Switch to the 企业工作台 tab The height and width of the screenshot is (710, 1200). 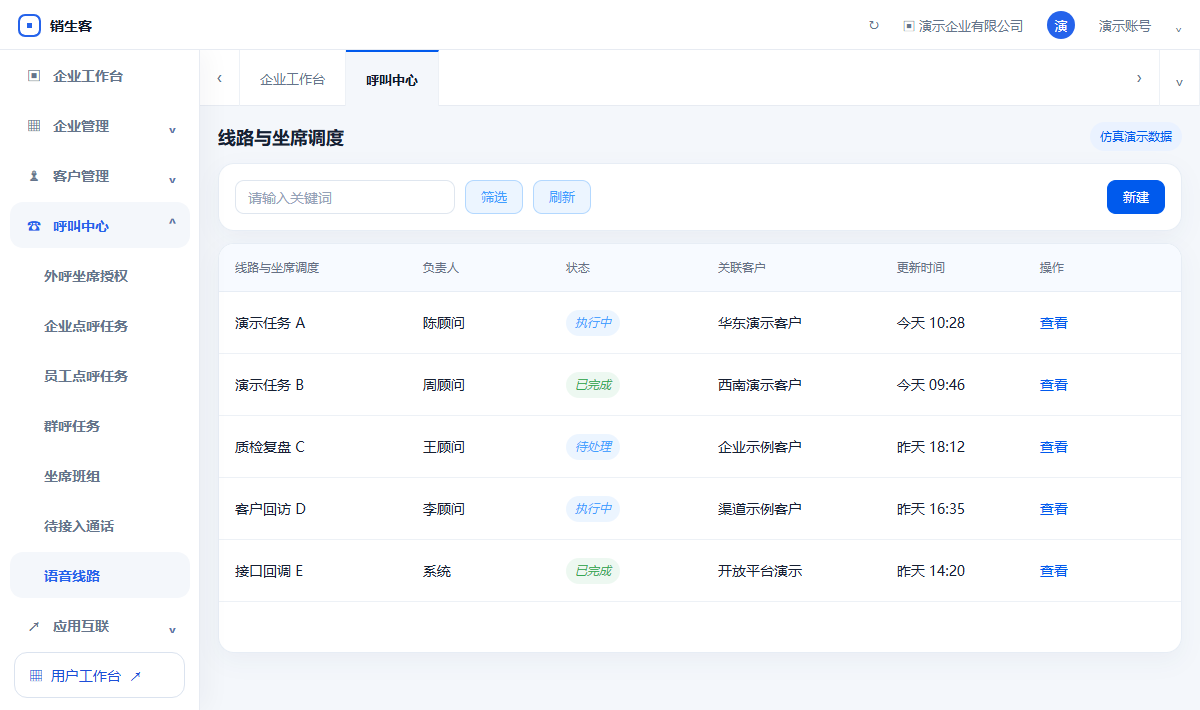[292, 79]
